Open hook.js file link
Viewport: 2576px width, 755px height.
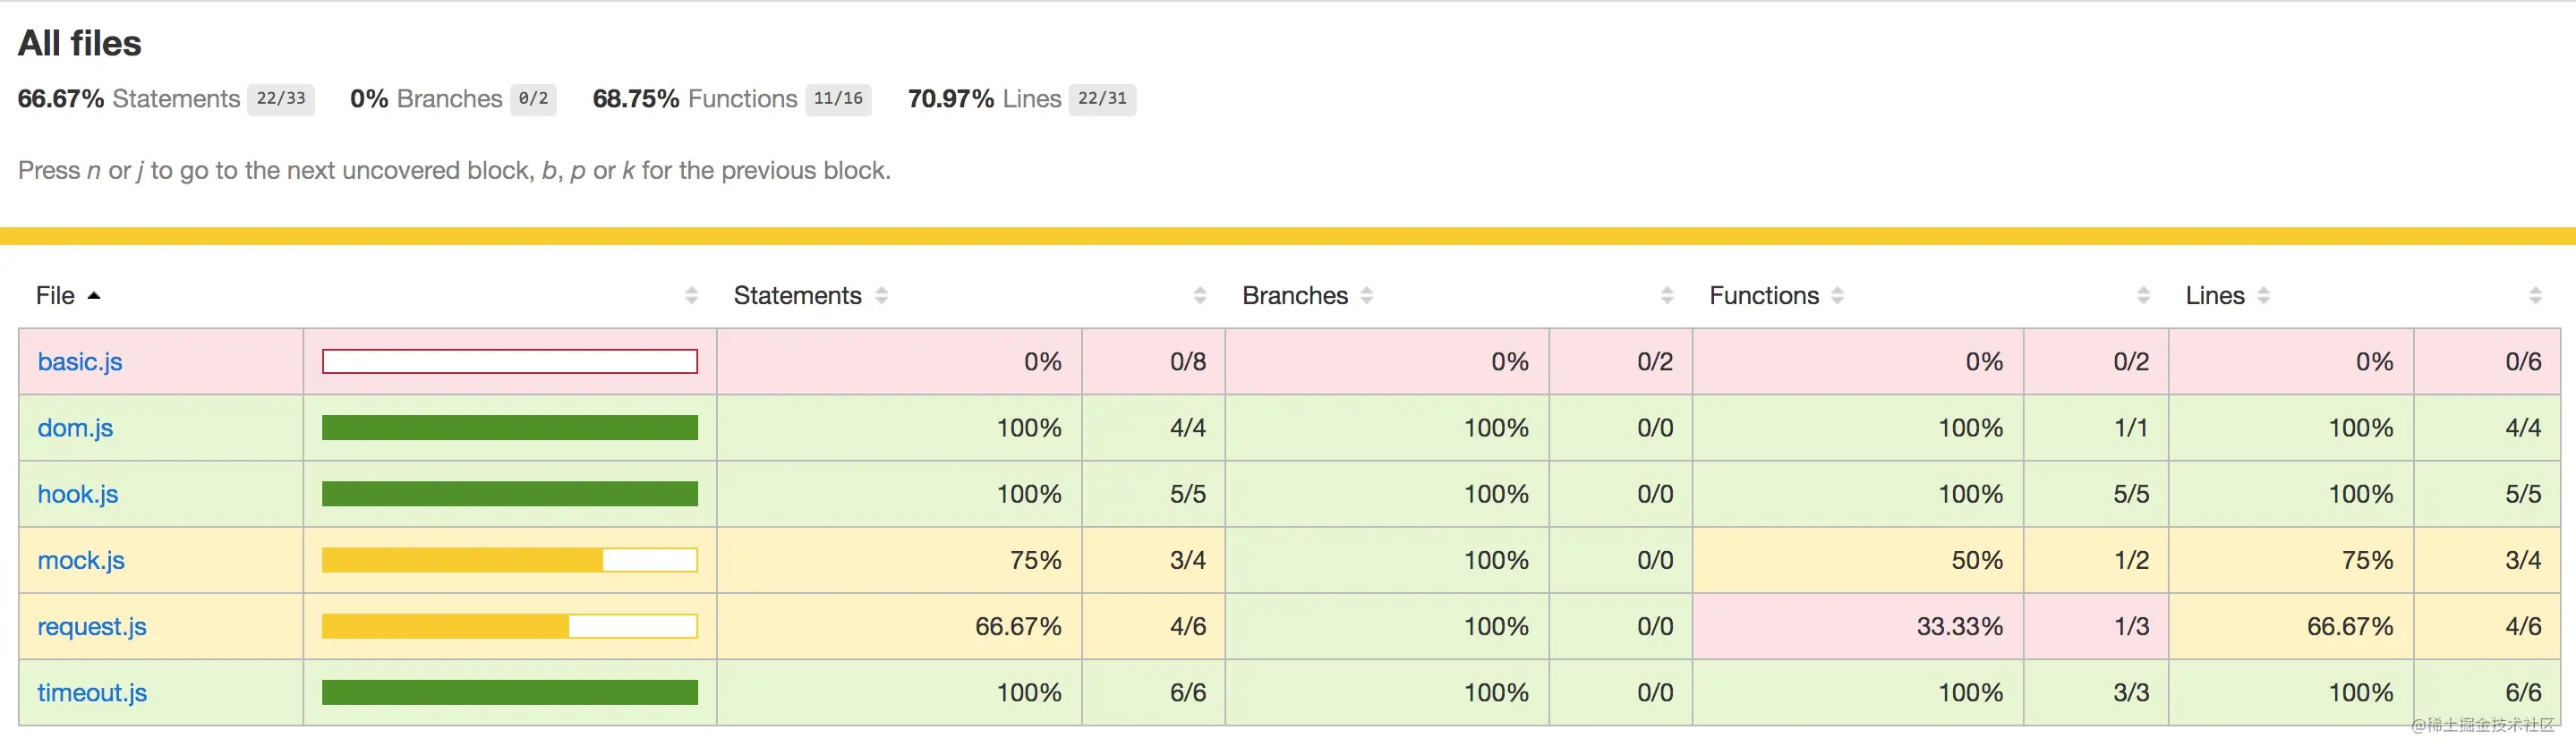pyautogui.click(x=78, y=494)
